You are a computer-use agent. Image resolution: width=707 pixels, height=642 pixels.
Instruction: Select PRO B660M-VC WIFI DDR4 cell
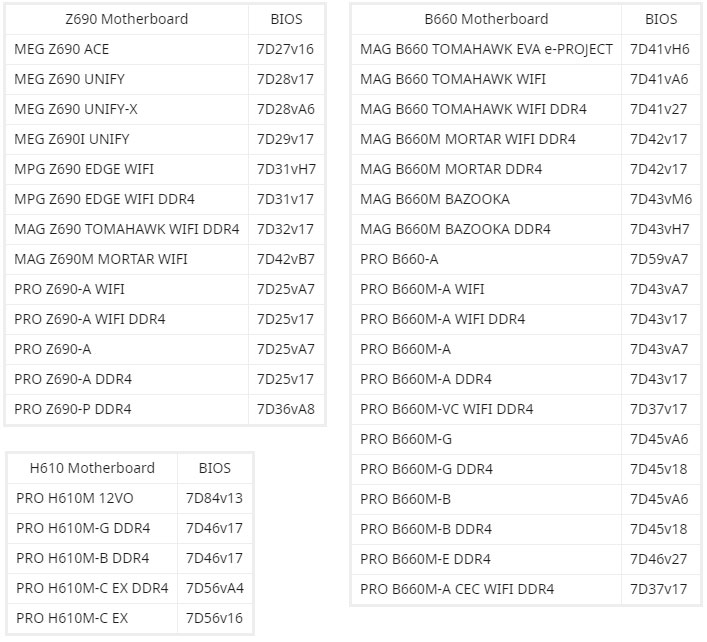click(447, 409)
